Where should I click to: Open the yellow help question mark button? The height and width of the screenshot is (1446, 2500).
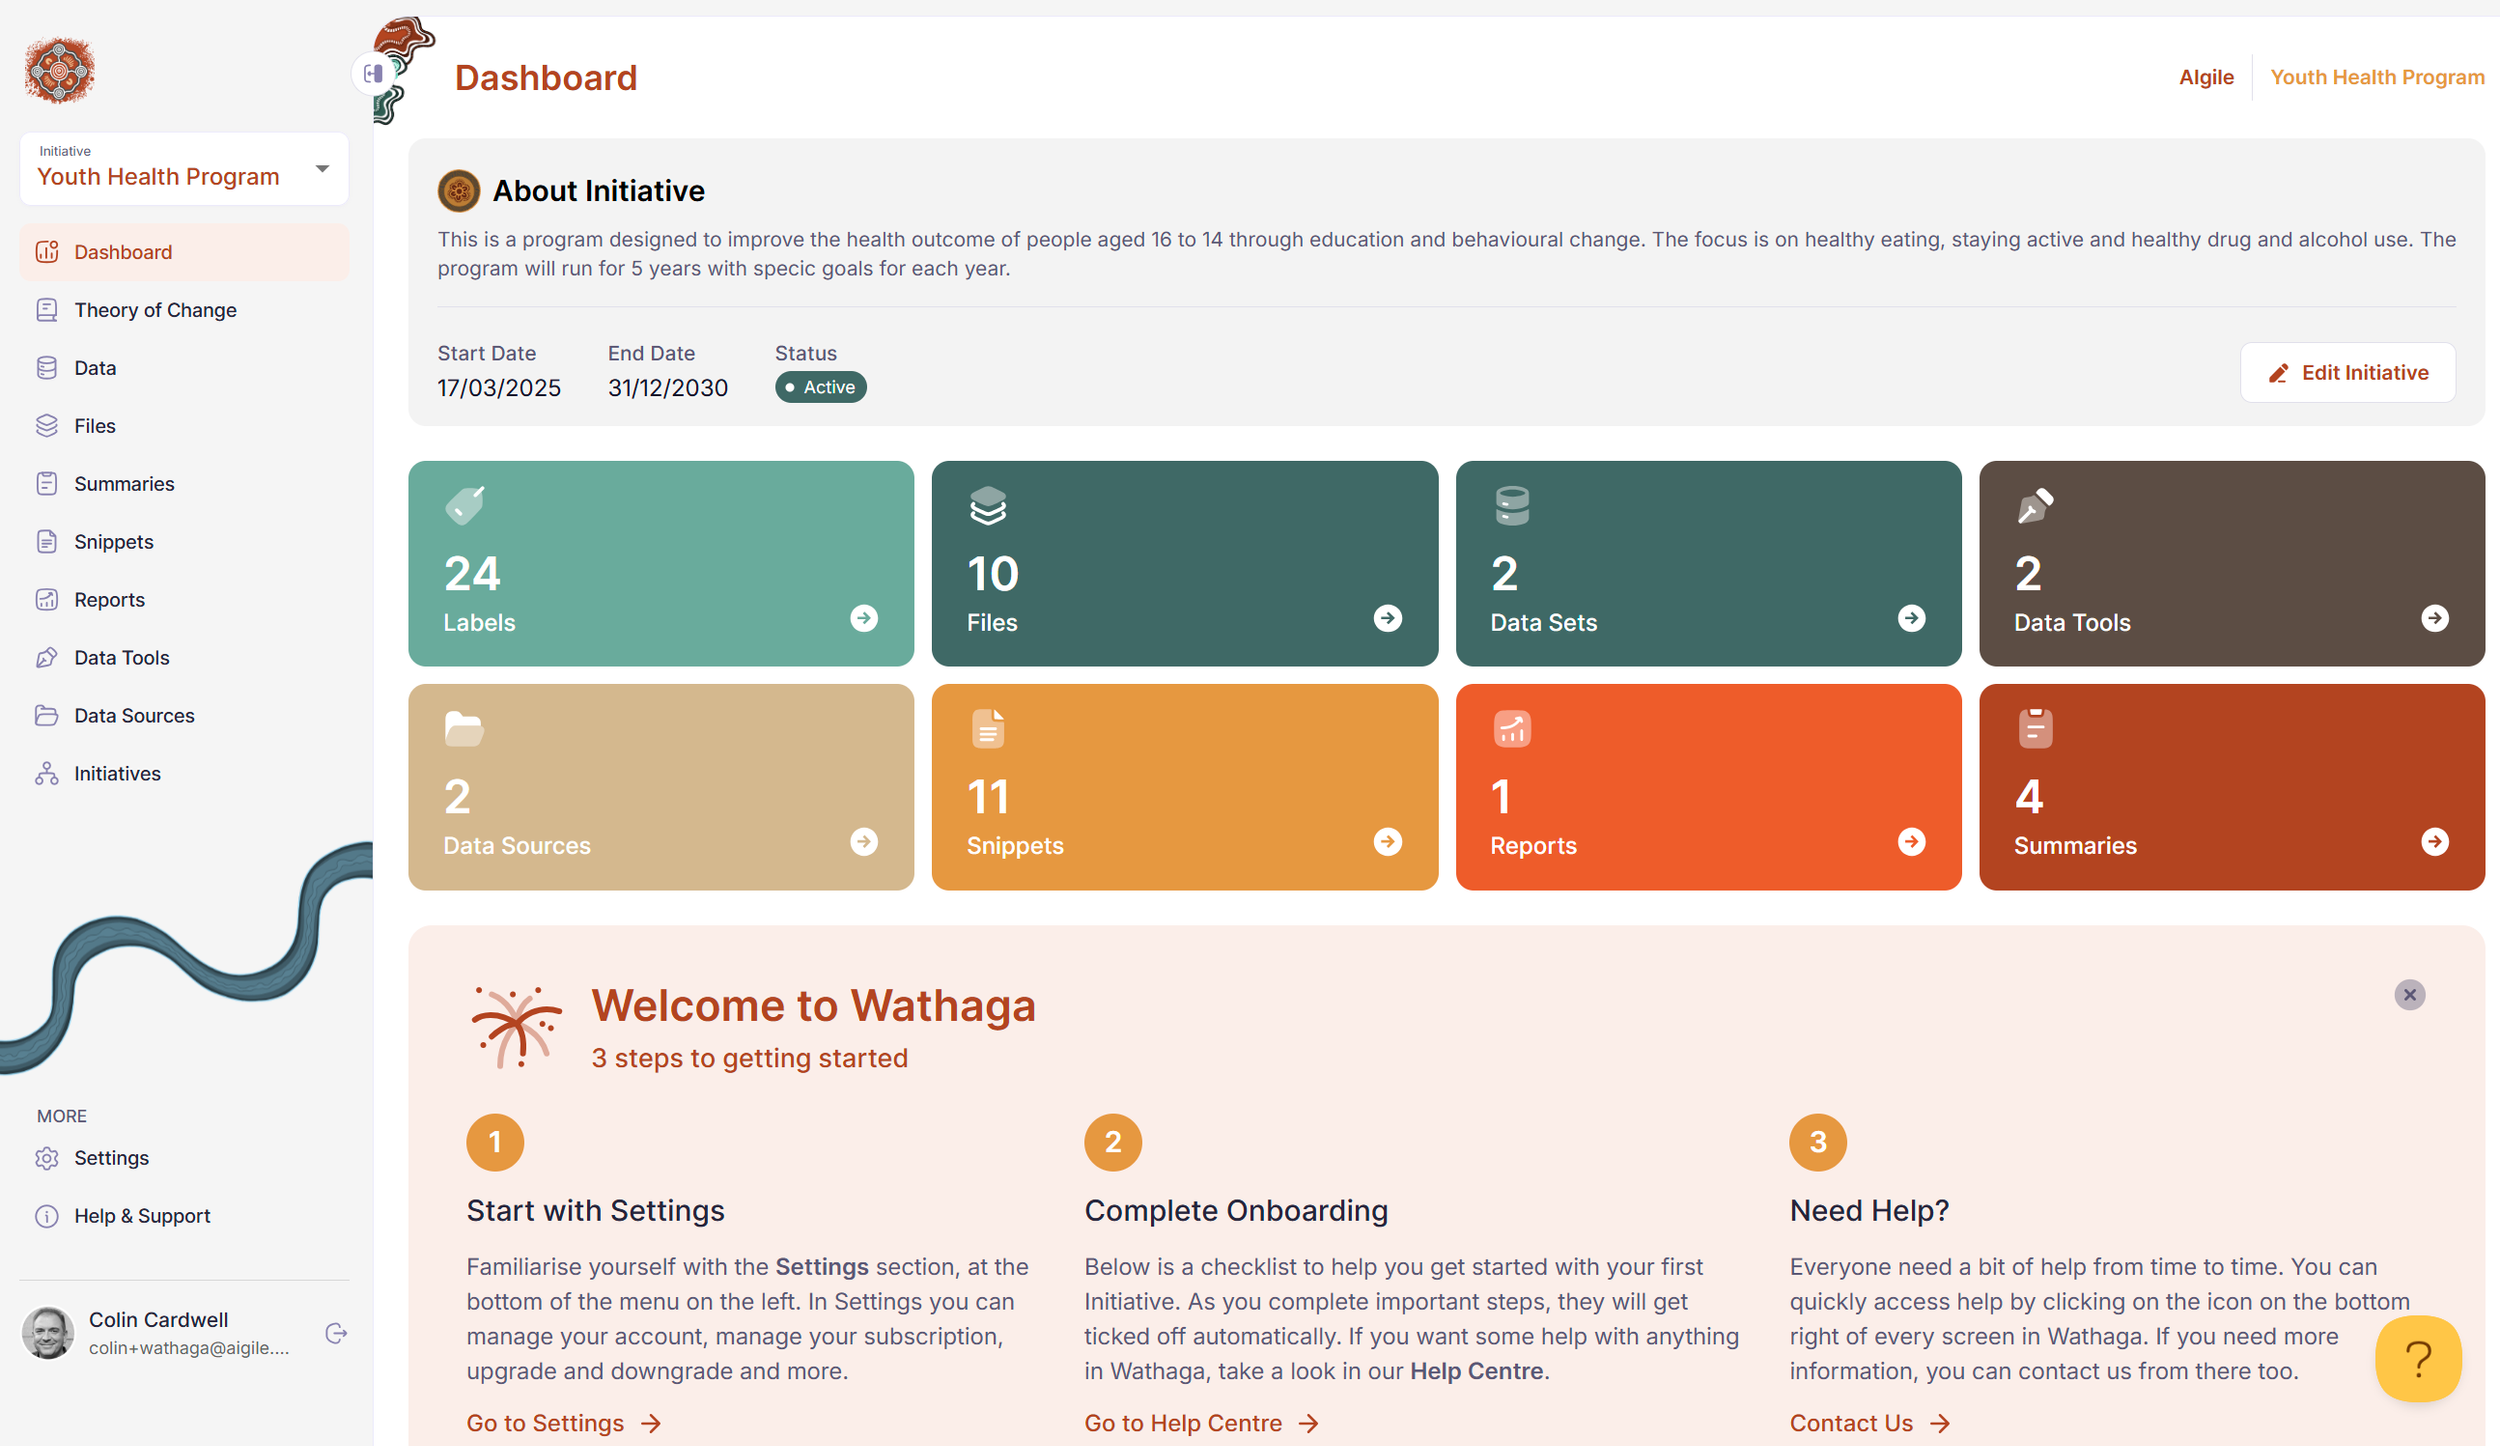[x=2417, y=1359]
